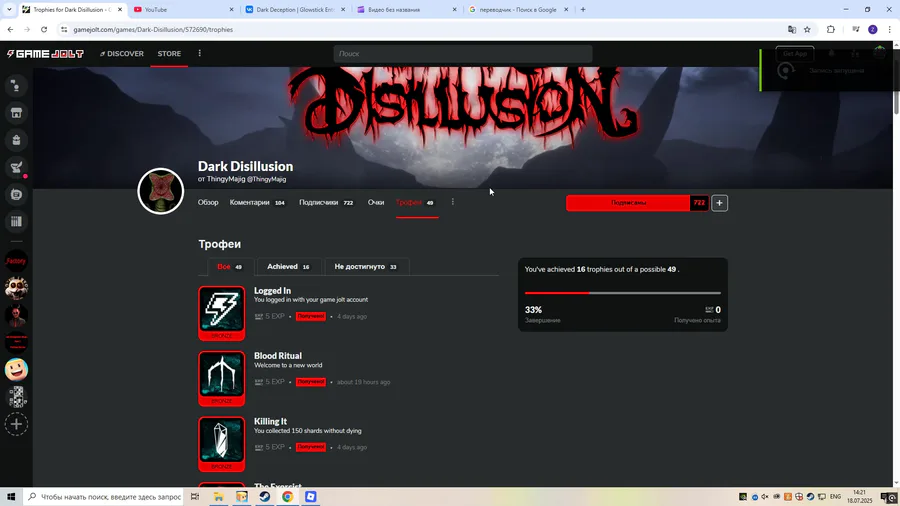Viewport: 900px width, 506px height.
Task: Open the Chrome profile avatar
Action: pyautogui.click(x=872, y=29)
